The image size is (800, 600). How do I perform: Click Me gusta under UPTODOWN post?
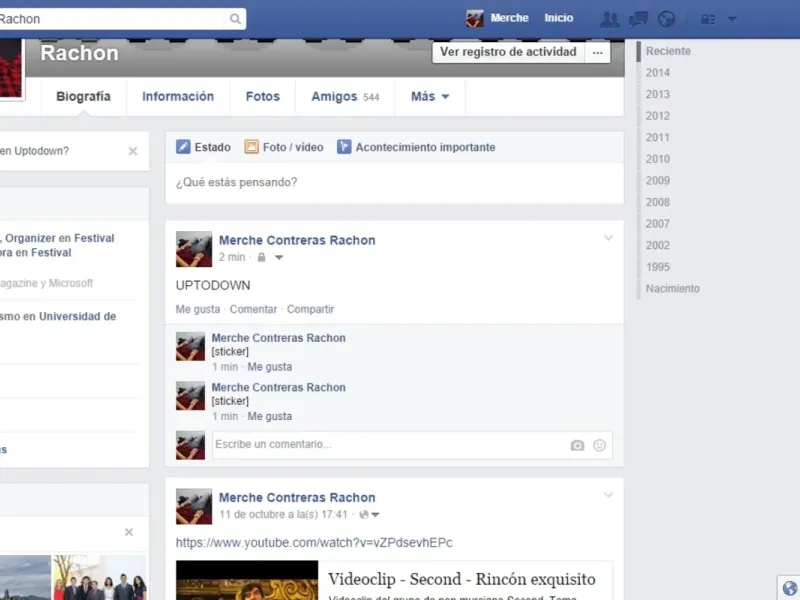coord(197,309)
